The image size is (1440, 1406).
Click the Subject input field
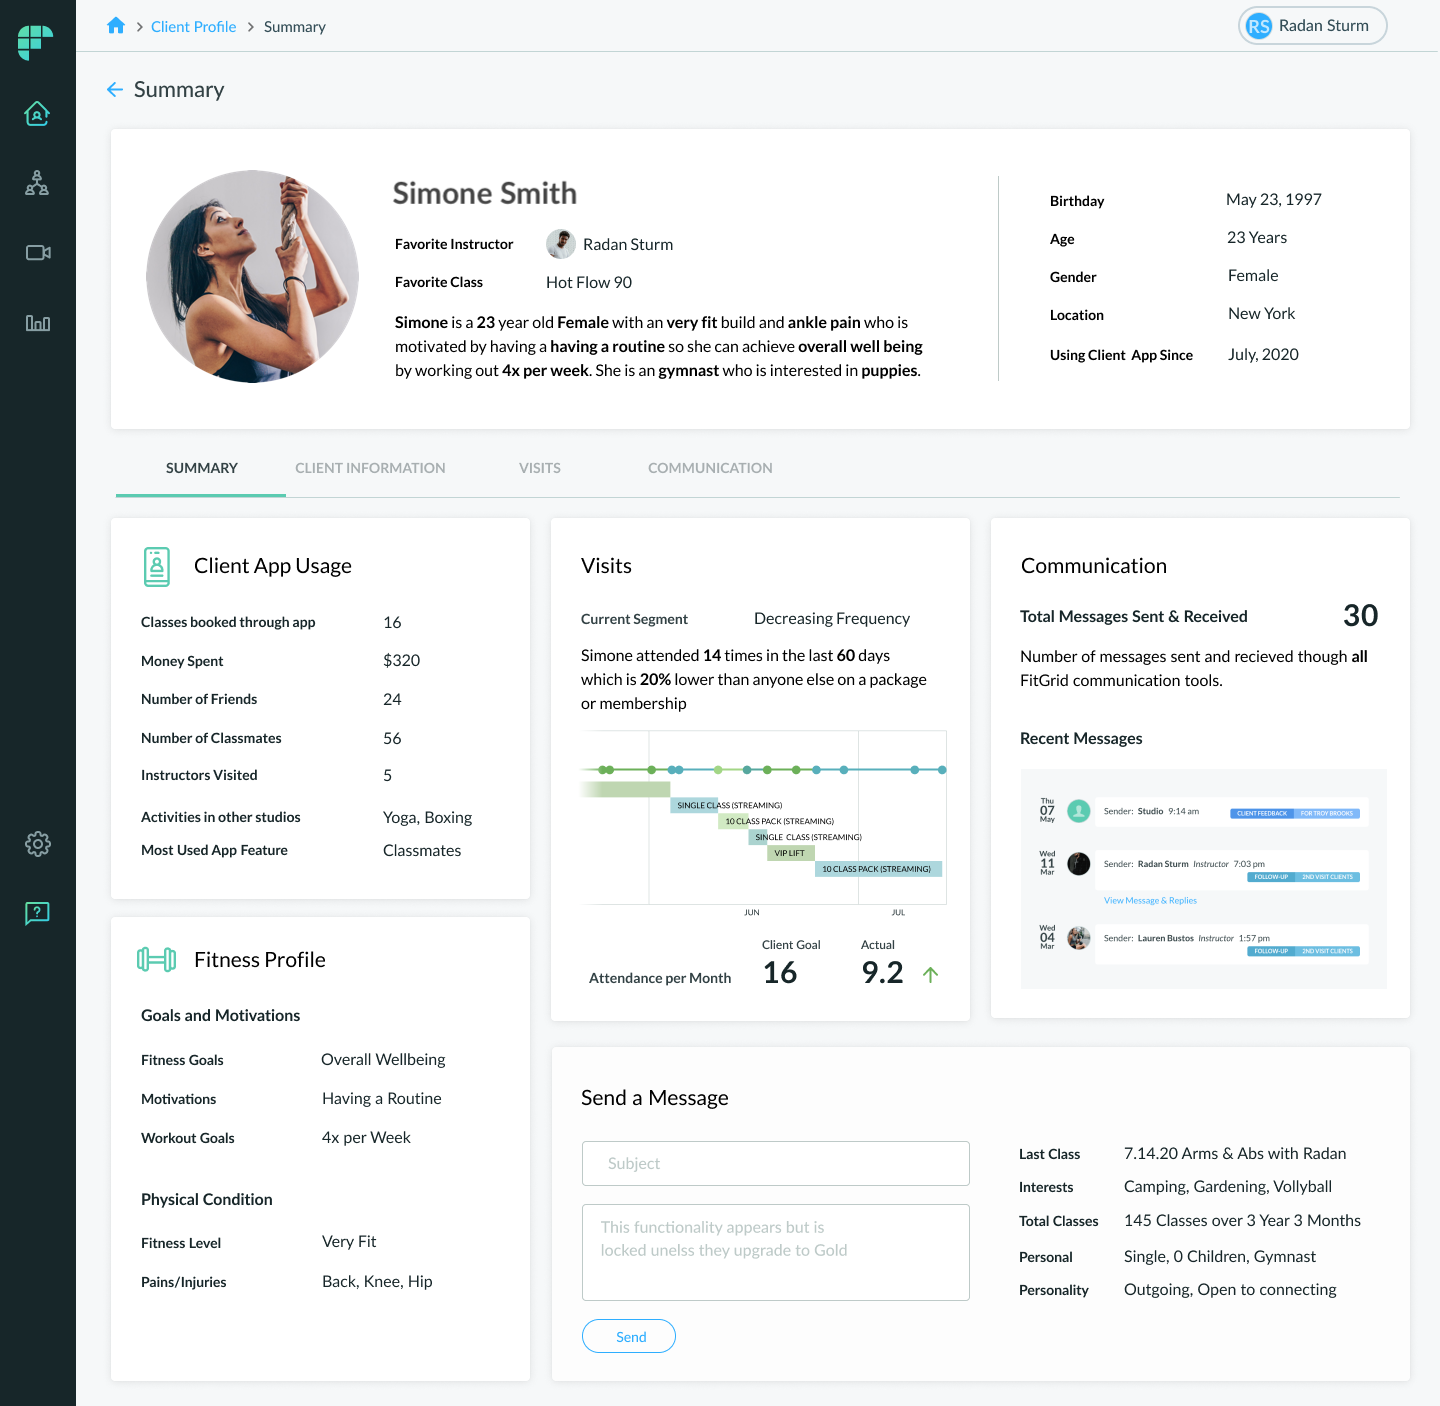coord(775,1163)
